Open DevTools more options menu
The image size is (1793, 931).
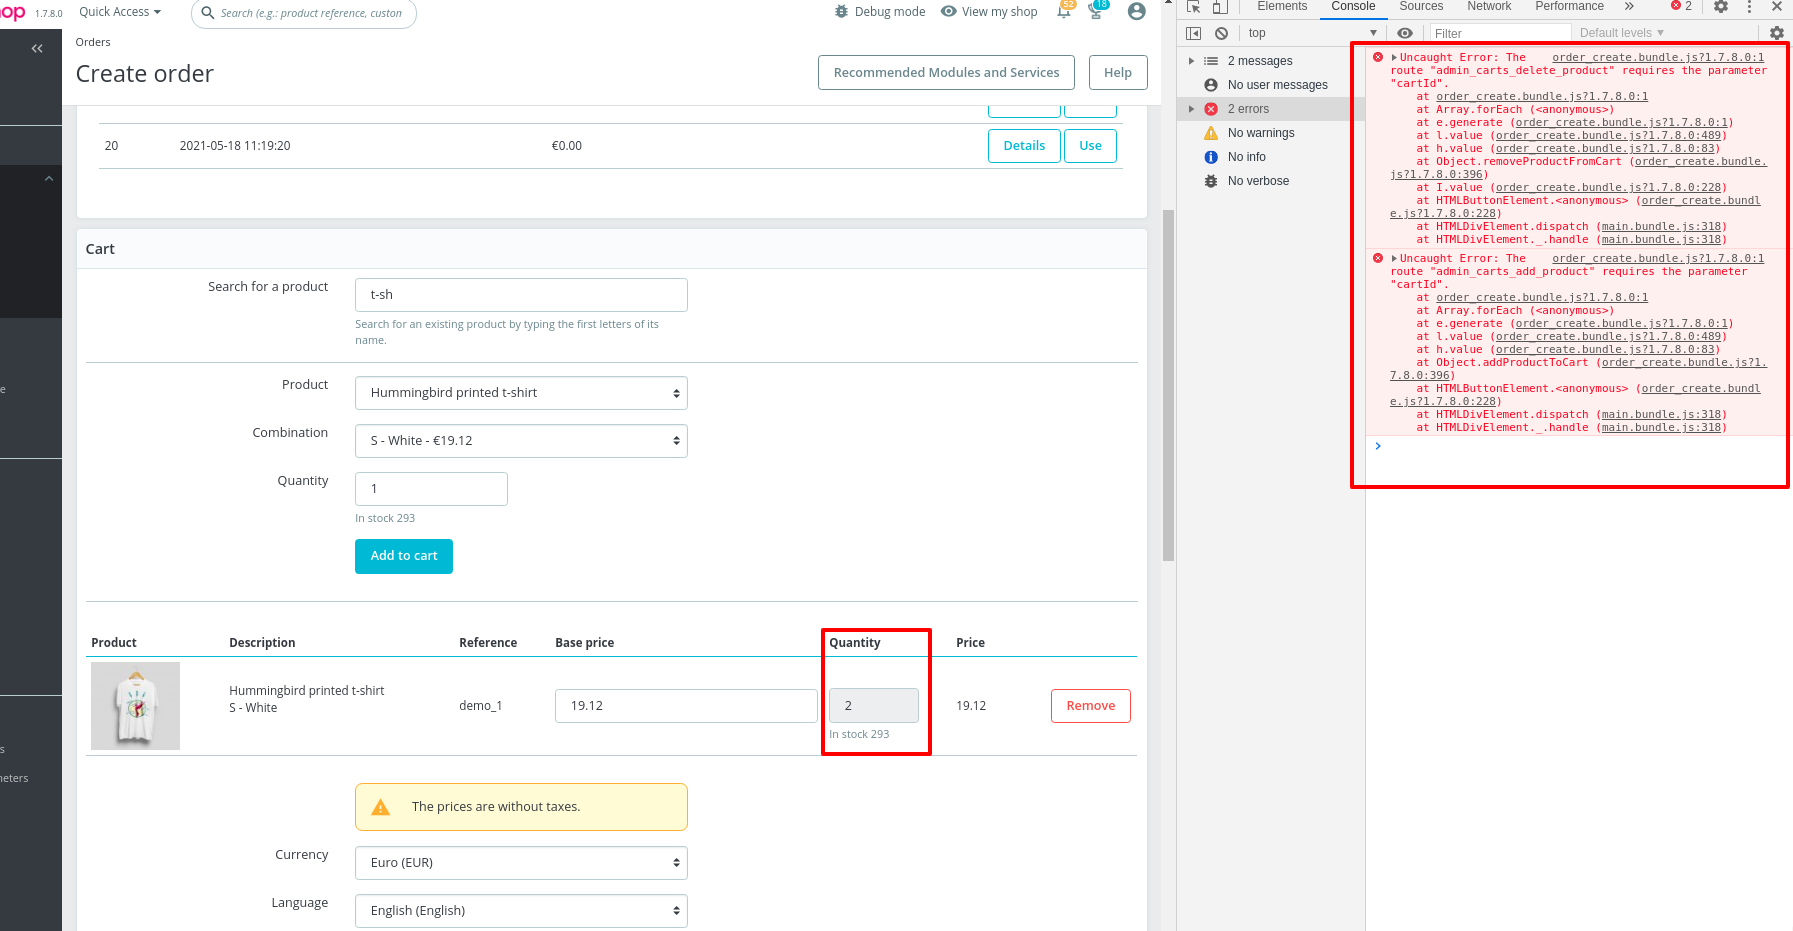click(1749, 7)
